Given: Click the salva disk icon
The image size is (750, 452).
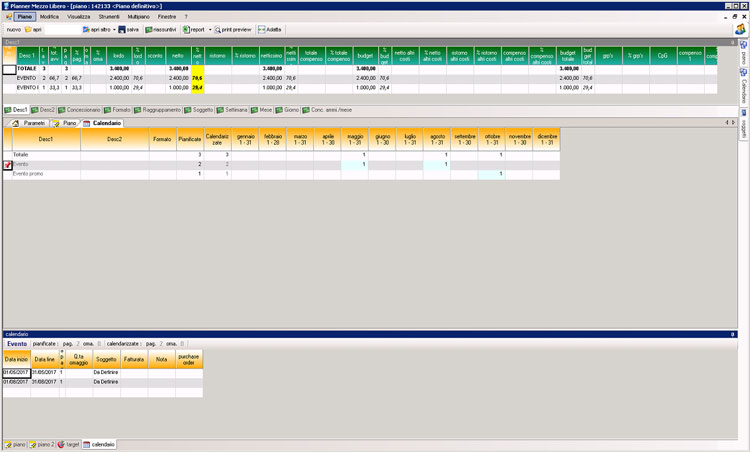Looking at the screenshot, I should coord(122,30).
